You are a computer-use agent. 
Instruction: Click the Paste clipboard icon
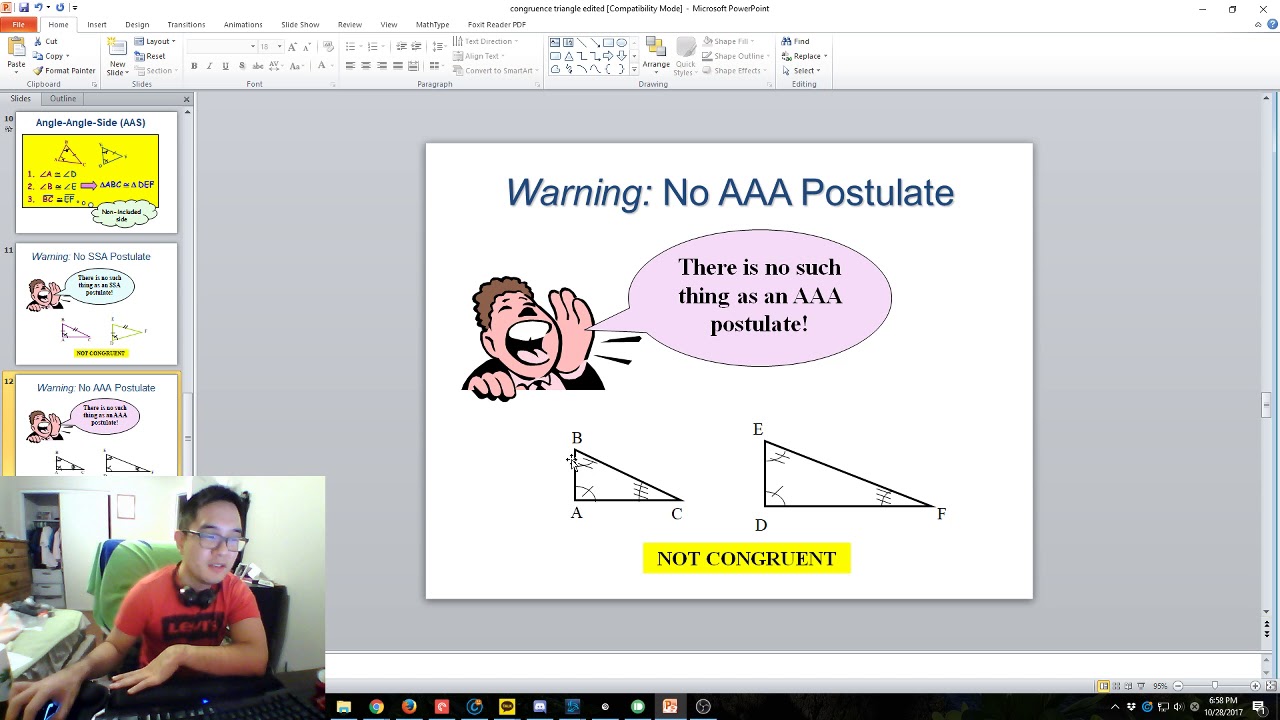tap(16, 48)
